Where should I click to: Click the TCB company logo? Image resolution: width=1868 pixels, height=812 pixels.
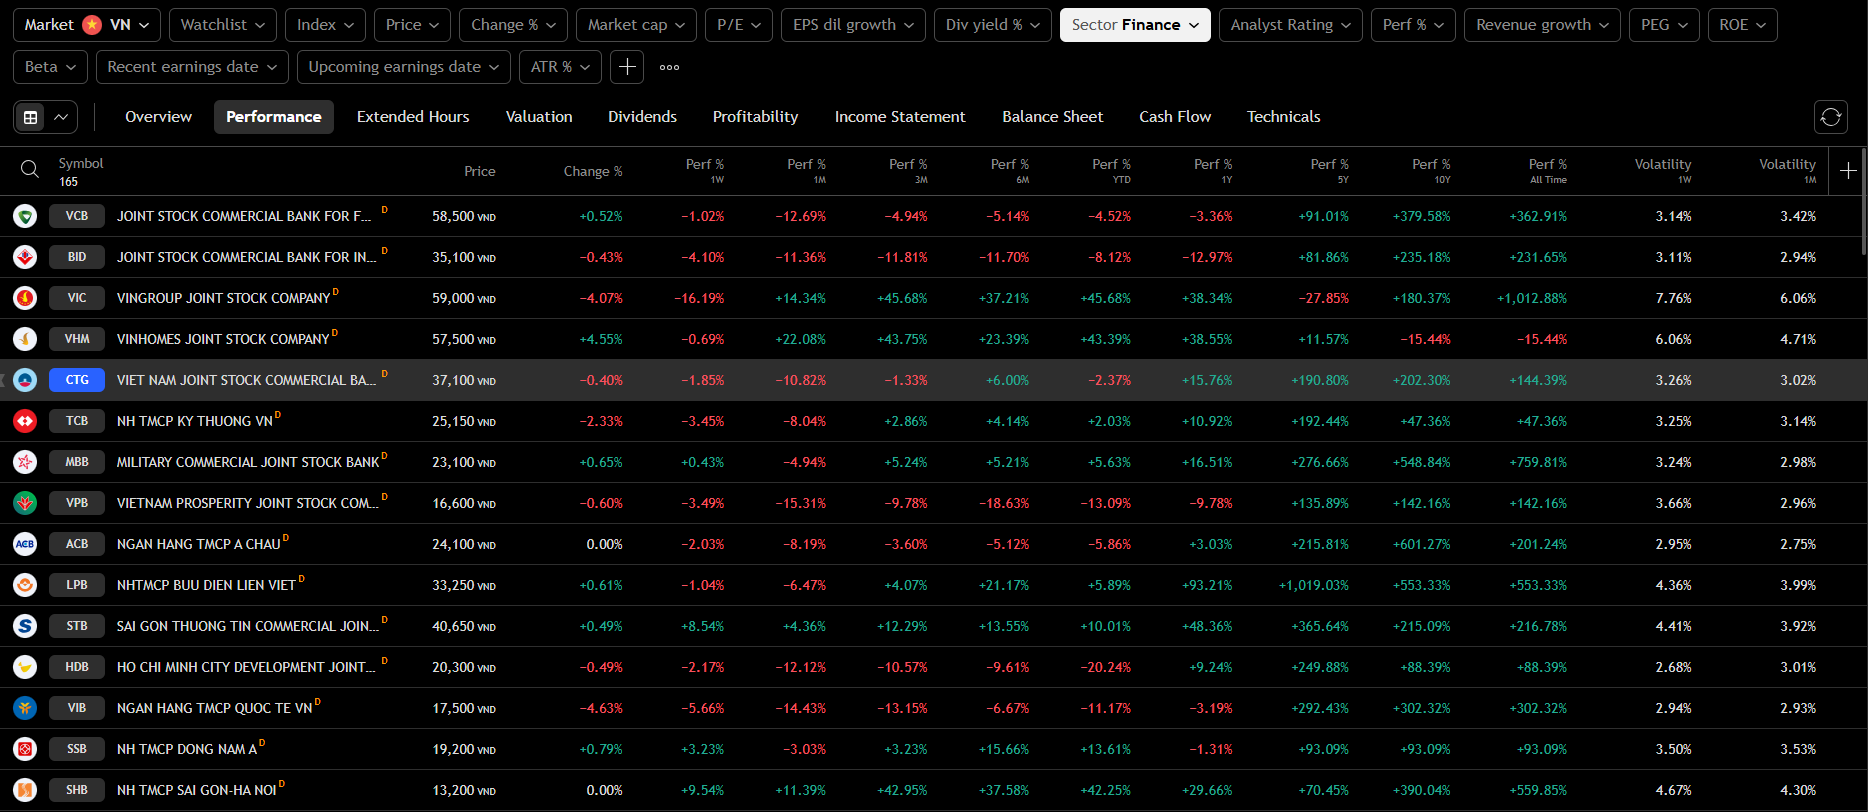coord(25,421)
